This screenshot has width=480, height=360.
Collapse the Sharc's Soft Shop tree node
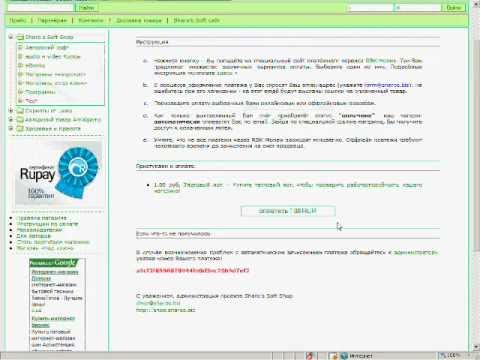[11, 37]
